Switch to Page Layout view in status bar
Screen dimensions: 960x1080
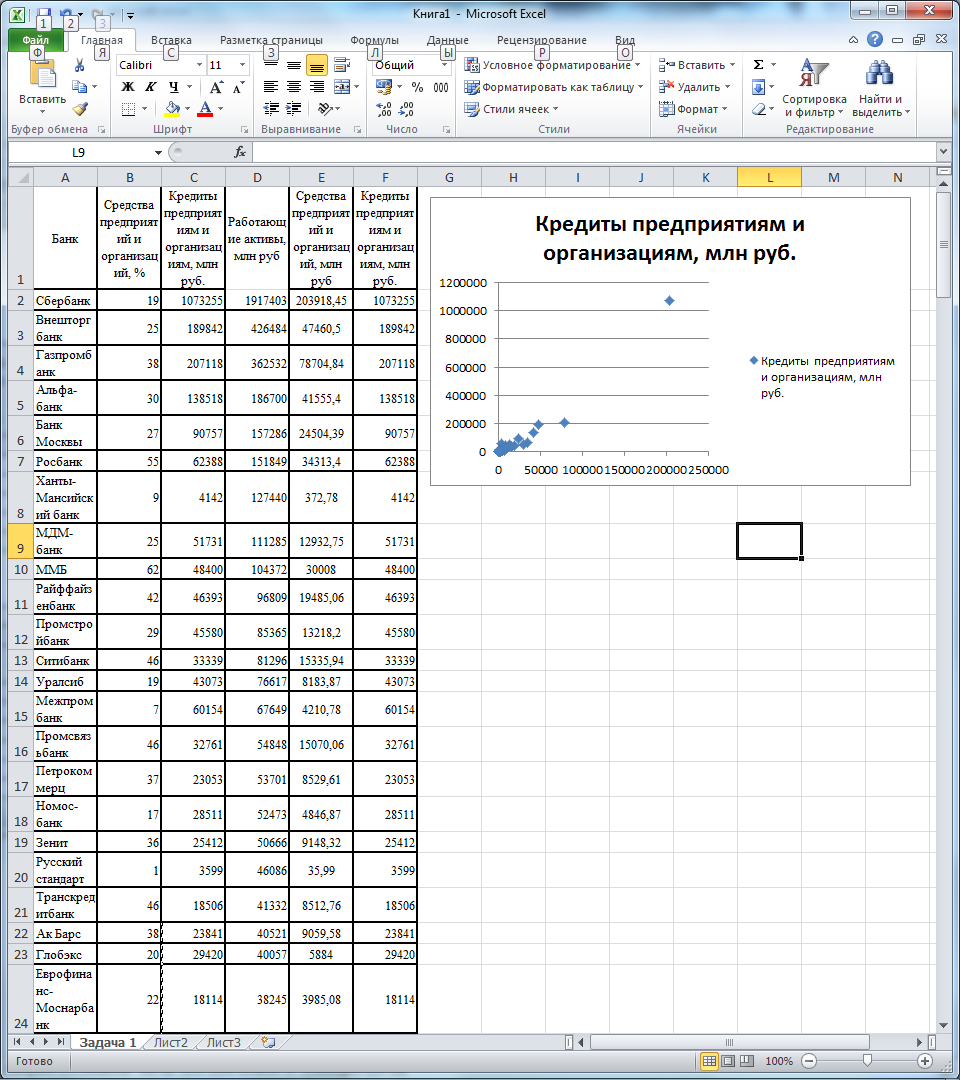pos(728,1061)
